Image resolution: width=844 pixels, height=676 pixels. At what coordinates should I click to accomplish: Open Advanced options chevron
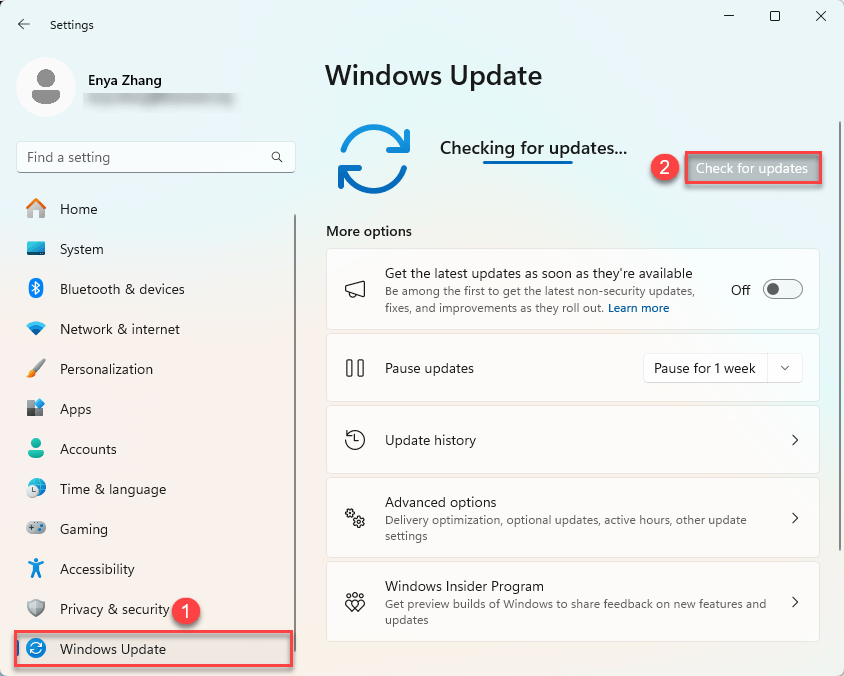(795, 518)
